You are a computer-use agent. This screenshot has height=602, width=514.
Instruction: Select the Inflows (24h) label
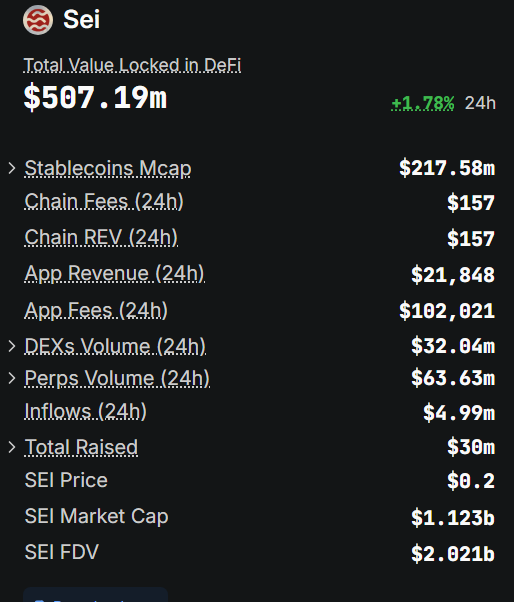pos(86,411)
